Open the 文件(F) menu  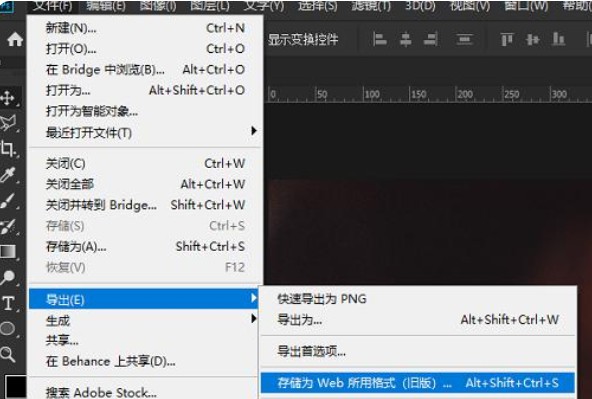[x=53, y=6]
